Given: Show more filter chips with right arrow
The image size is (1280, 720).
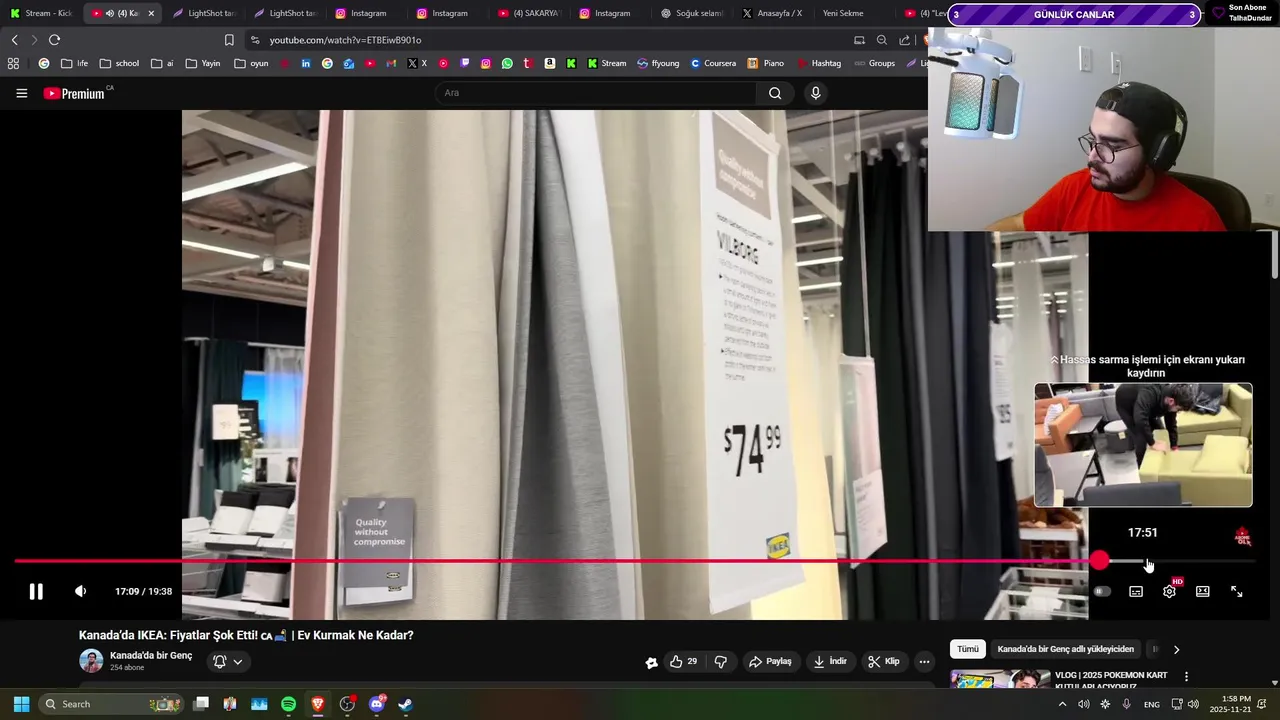Looking at the screenshot, I should tap(1176, 649).
